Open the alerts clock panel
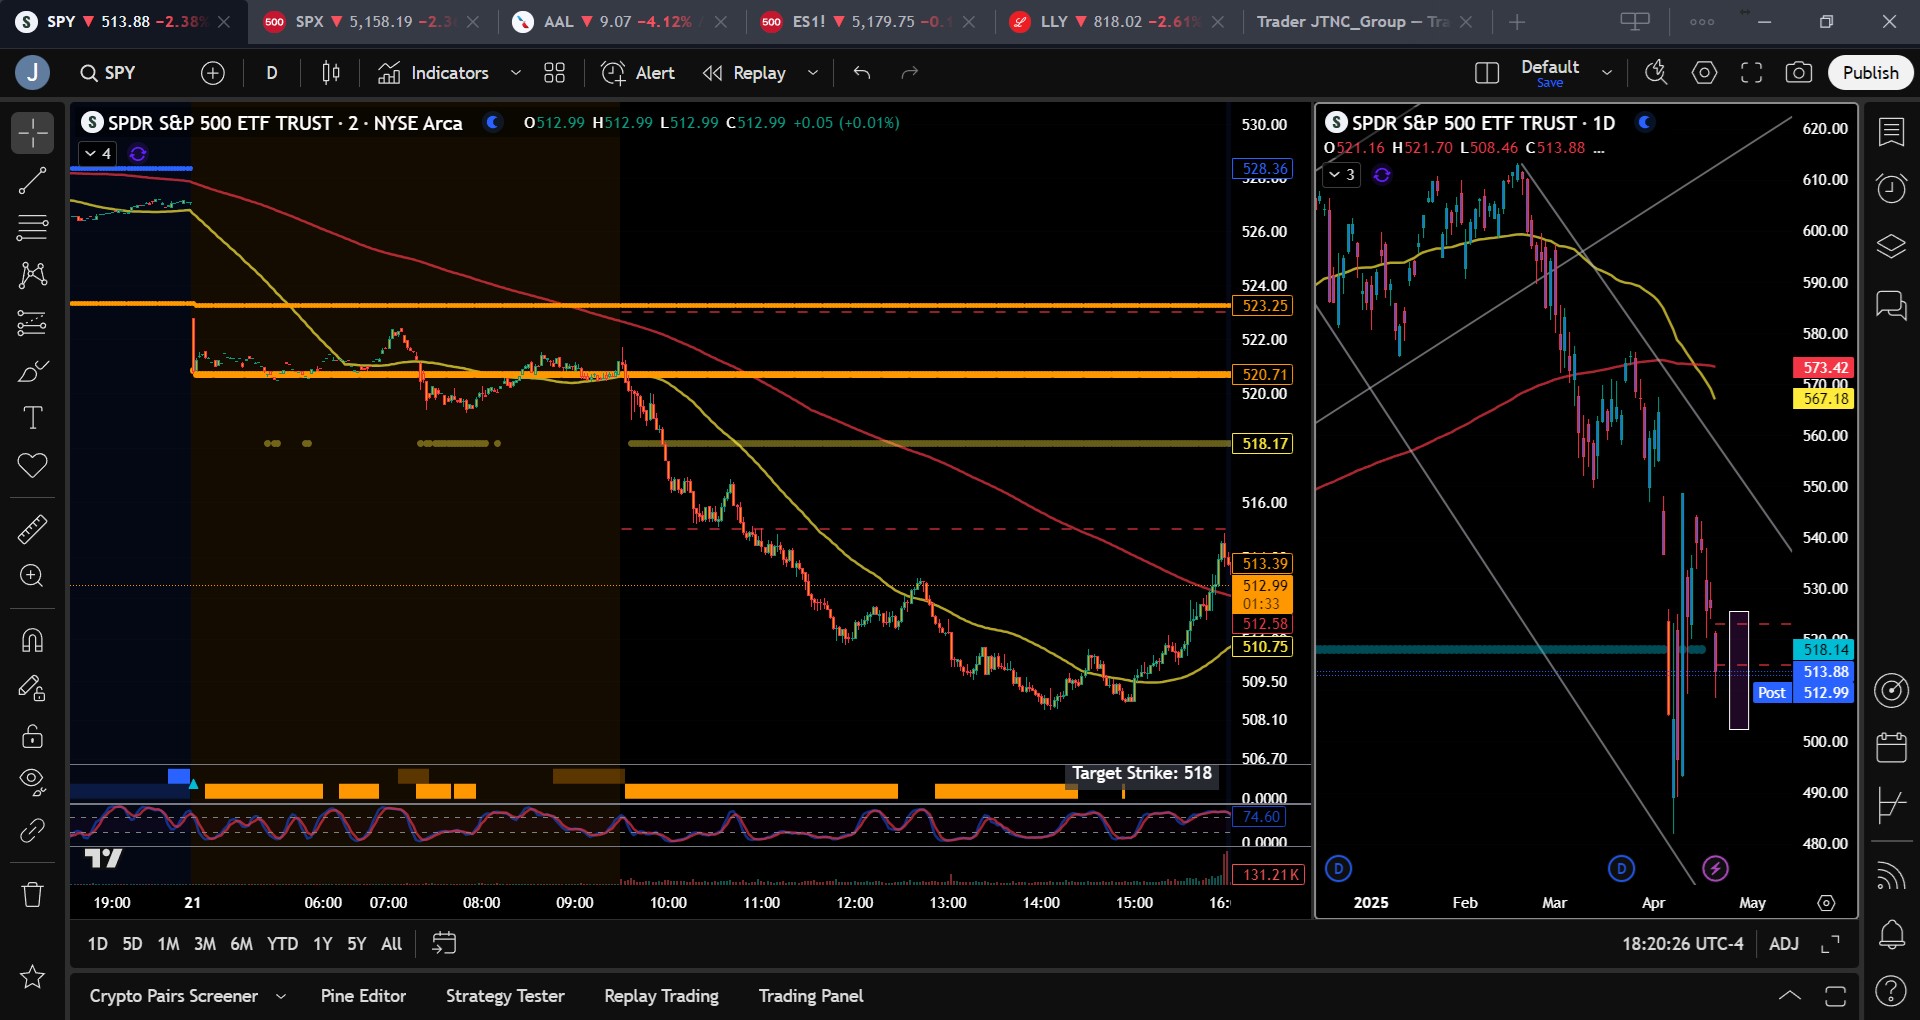1920x1020 pixels. (x=1891, y=188)
